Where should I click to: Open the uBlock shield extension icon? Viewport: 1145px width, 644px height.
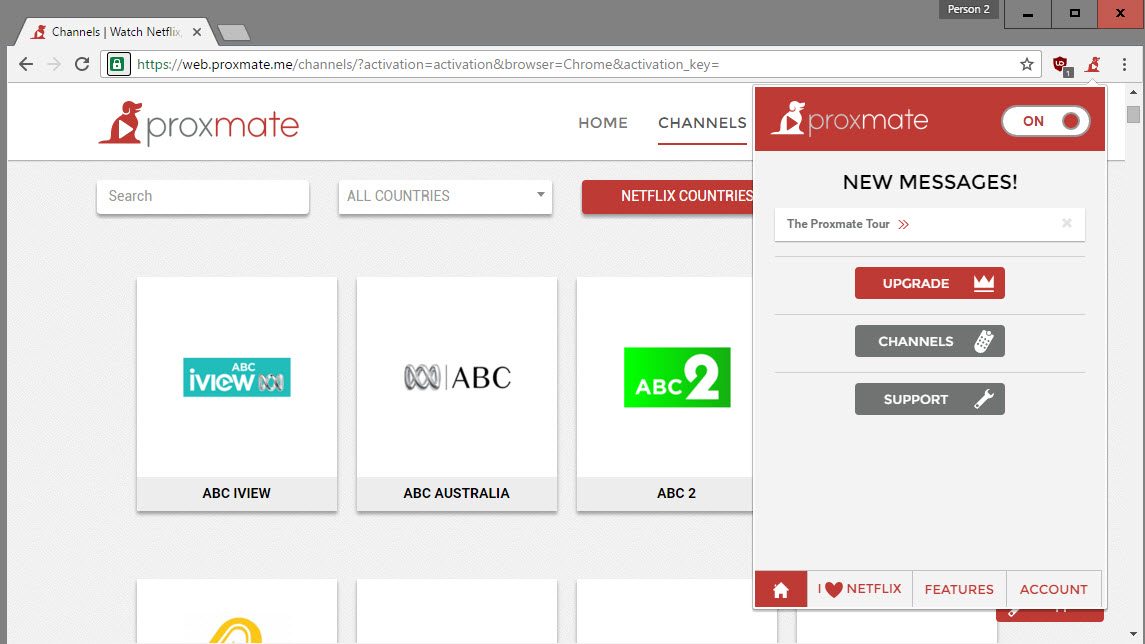pos(1062,65)
